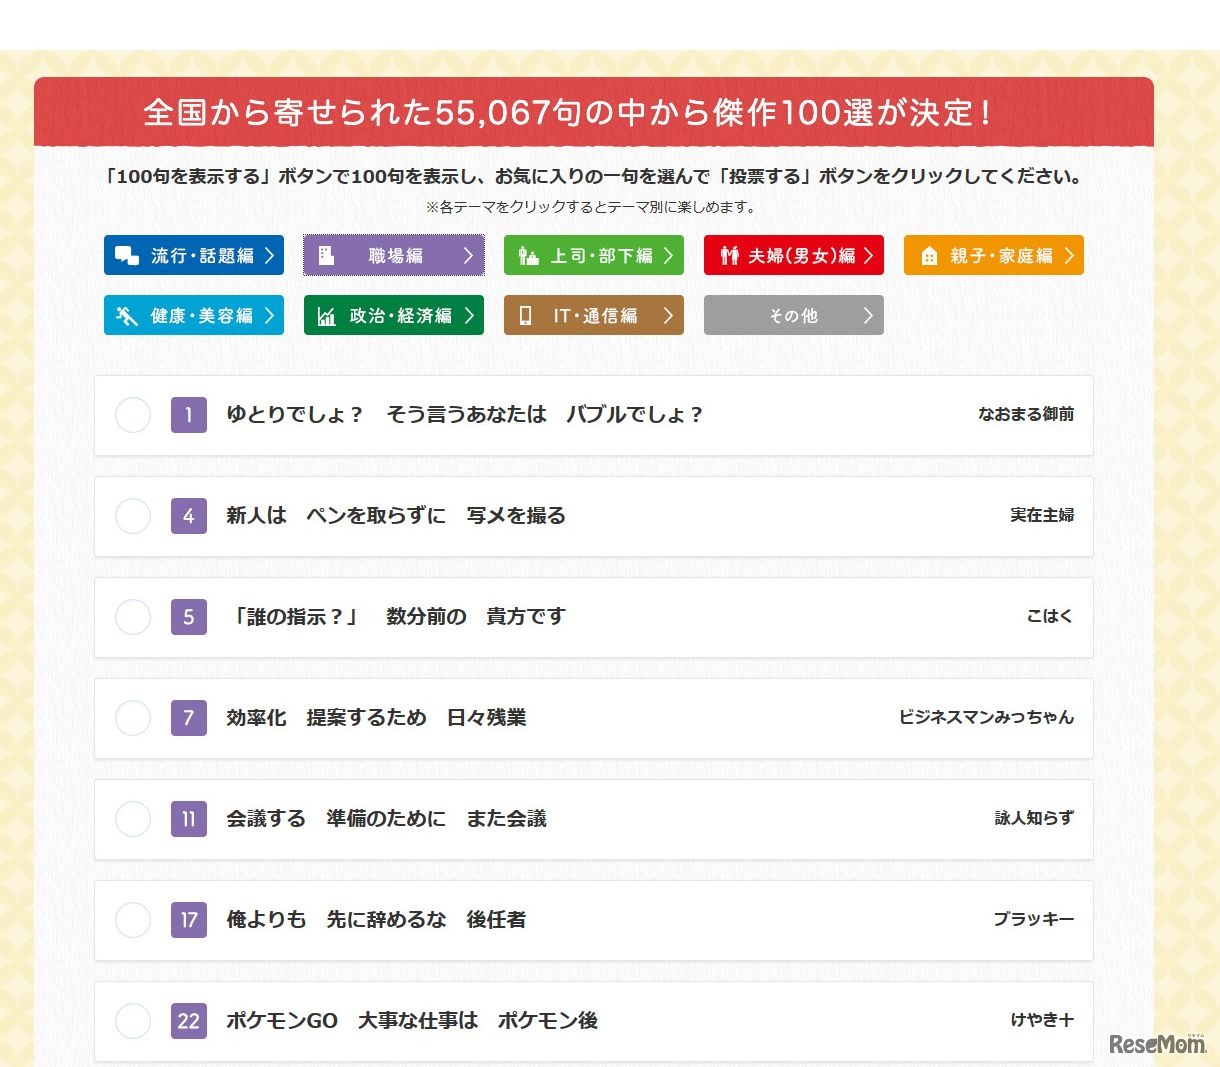Click the chevron arrow on その他 button

click(x=867, y=316)
